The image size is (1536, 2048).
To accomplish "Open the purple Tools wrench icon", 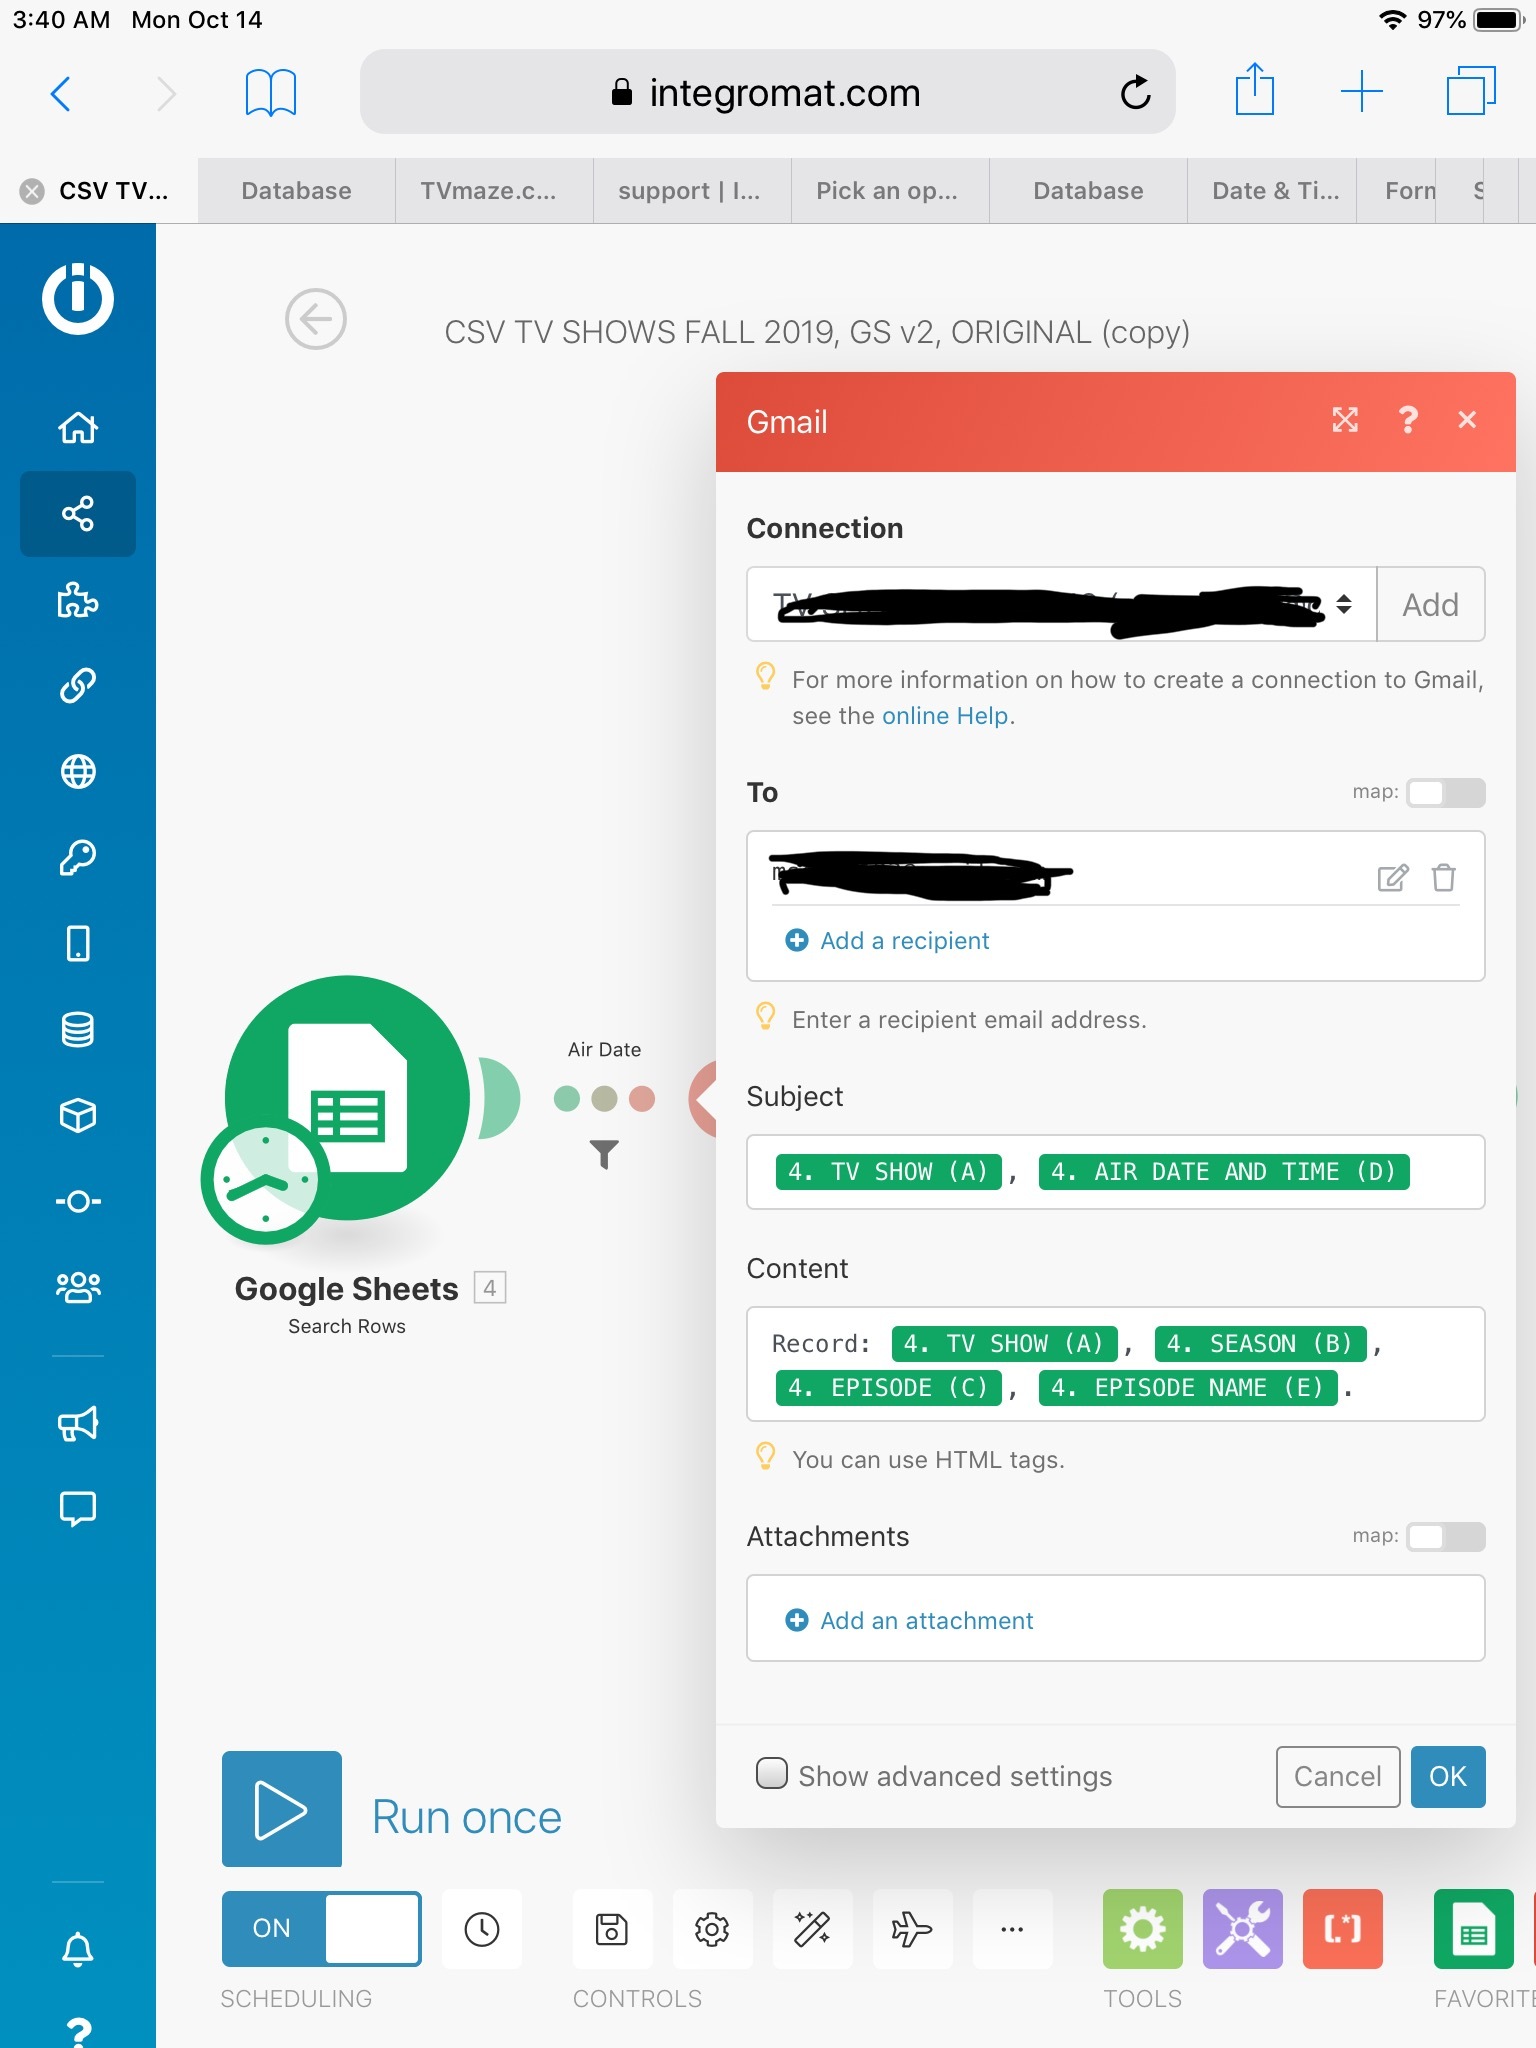I will pyautogui.click(x=1242, y=1929).
